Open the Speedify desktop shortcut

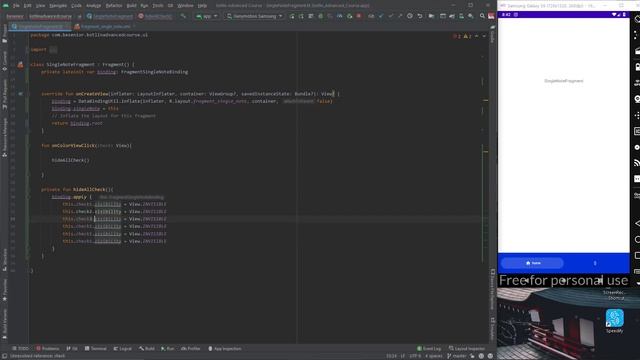pyautogui.click(x=615, y=321)
